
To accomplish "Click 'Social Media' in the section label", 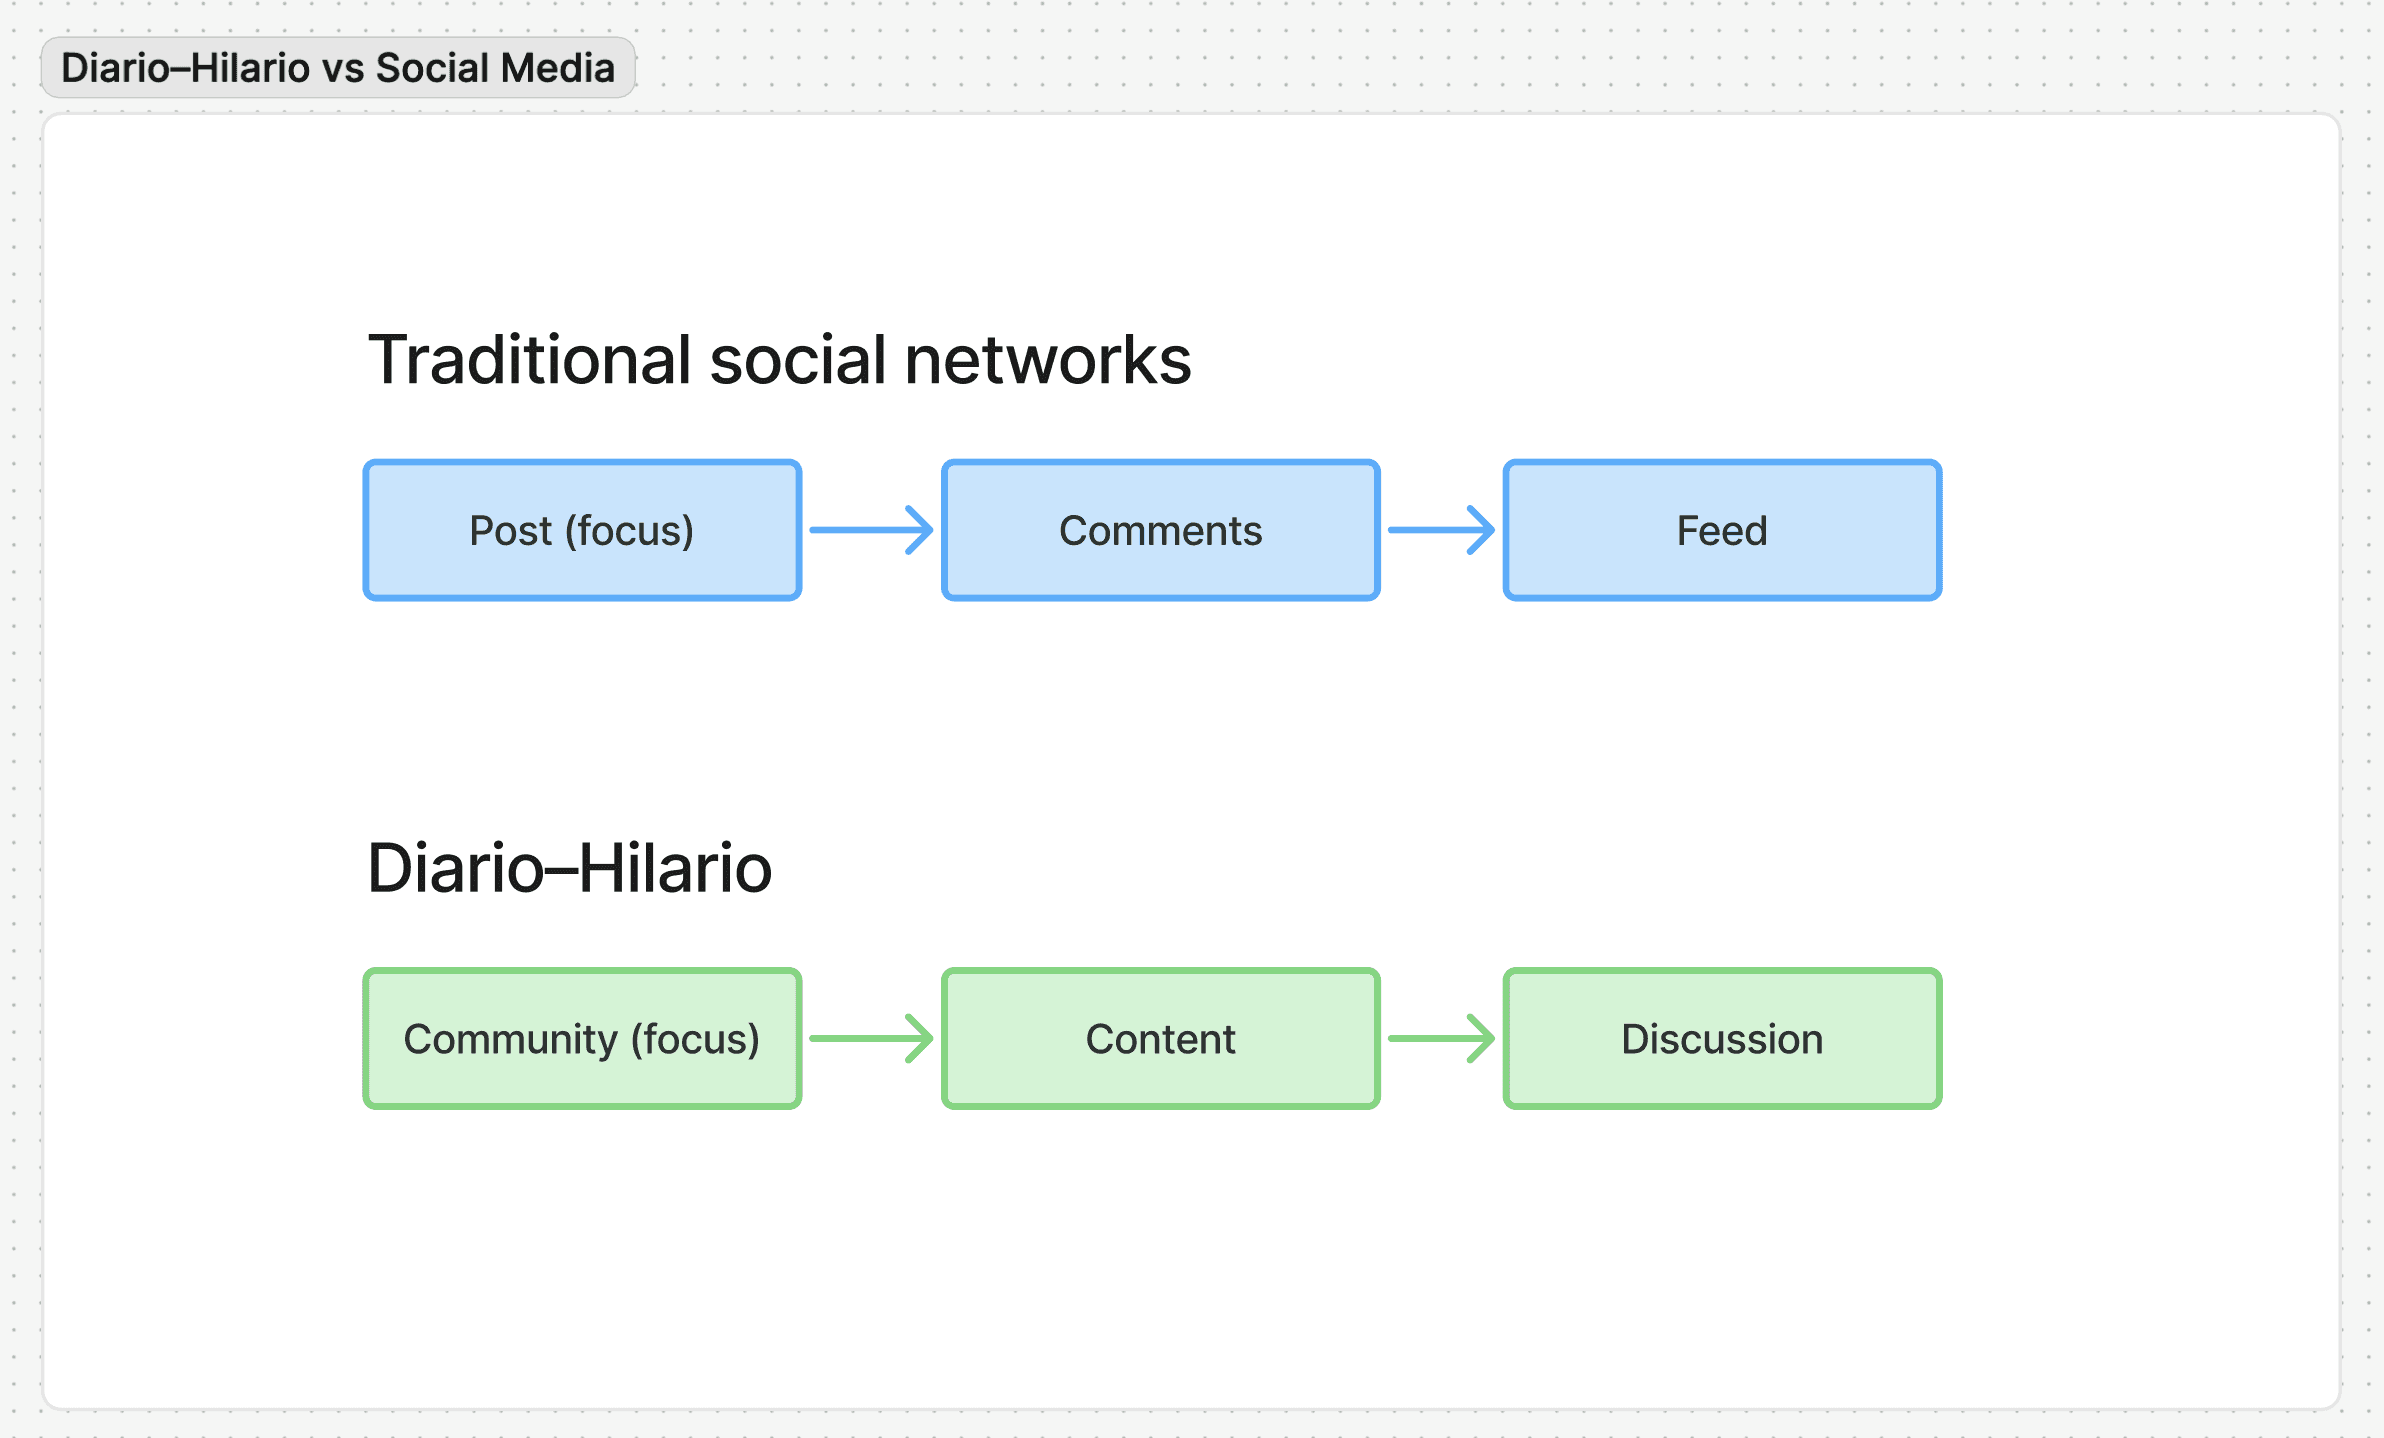I will pyautogui.click(x=494, y=68).
